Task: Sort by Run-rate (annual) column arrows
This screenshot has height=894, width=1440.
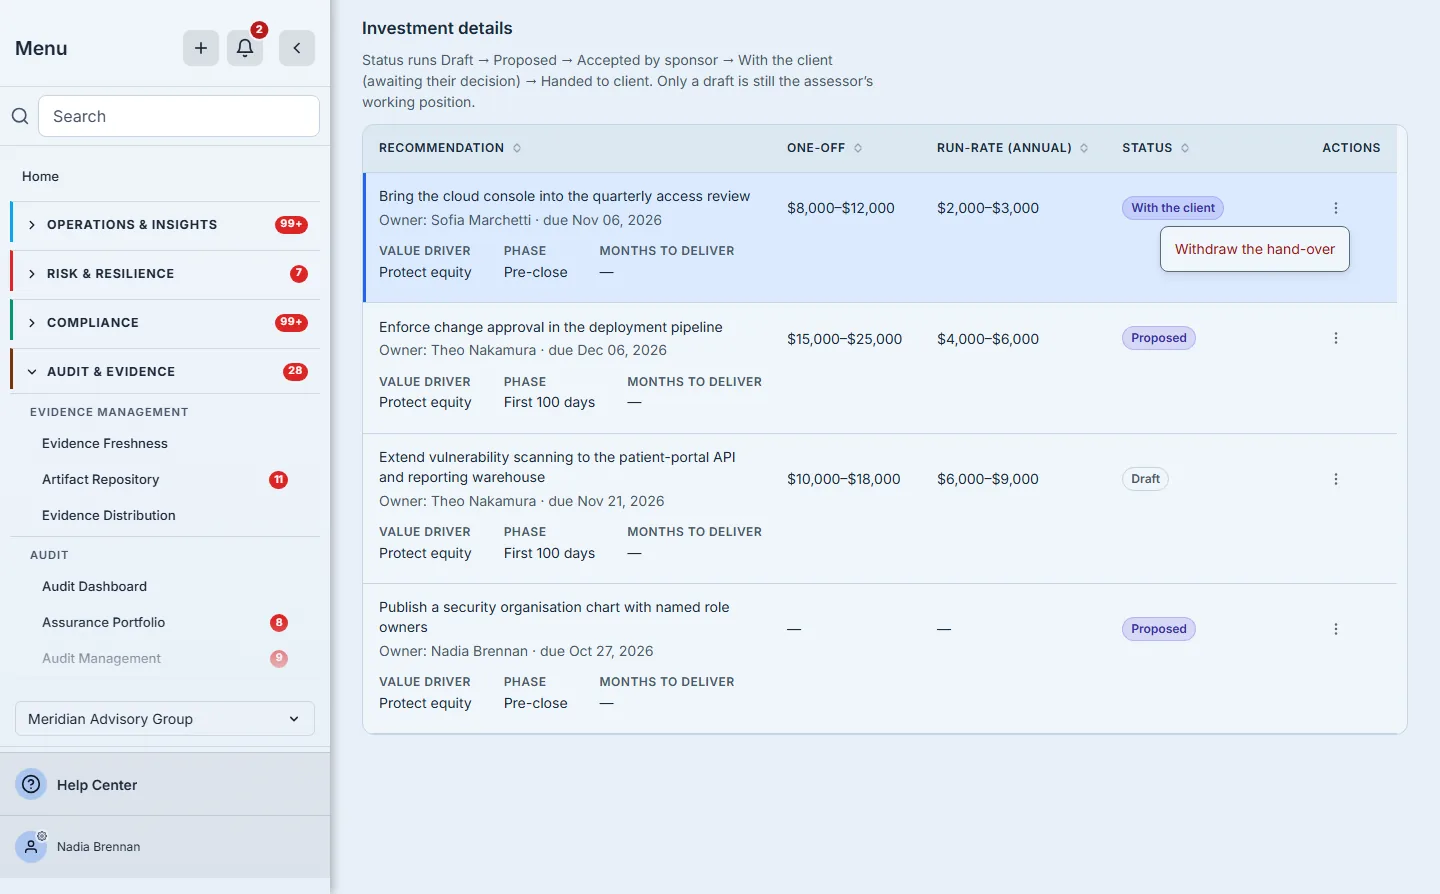Action: pyautogui.click(x=1084, y=148)
